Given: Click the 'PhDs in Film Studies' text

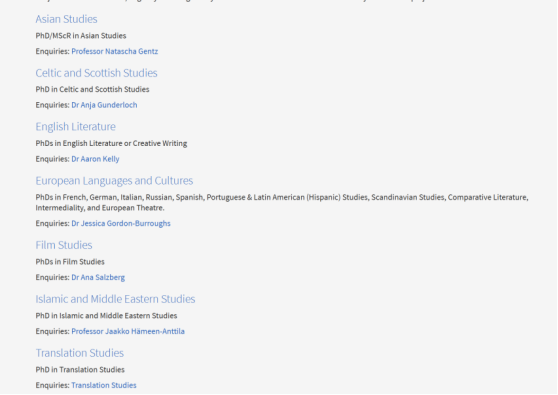Looking at the screenshot, I should pyautogui.click(x=70, y=262).
